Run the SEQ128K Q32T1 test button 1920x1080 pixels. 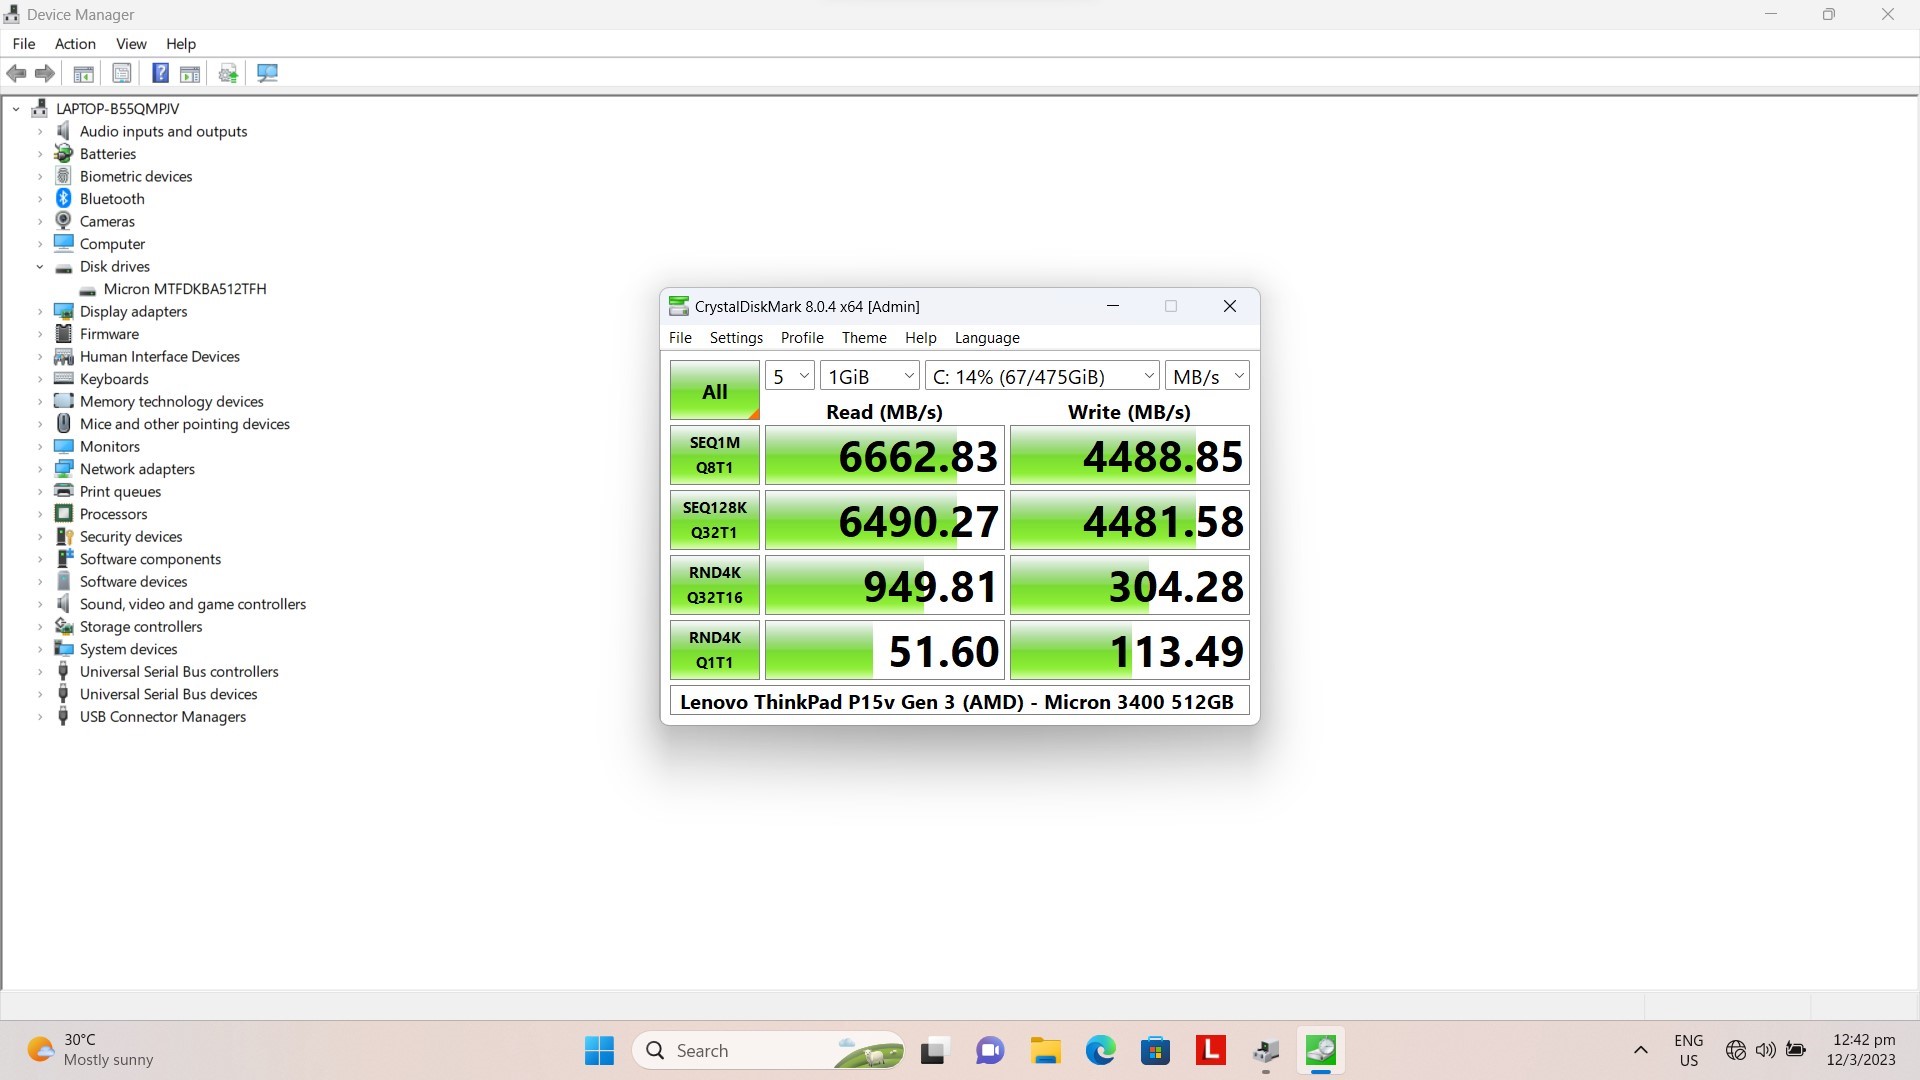(x=715, y=520)
